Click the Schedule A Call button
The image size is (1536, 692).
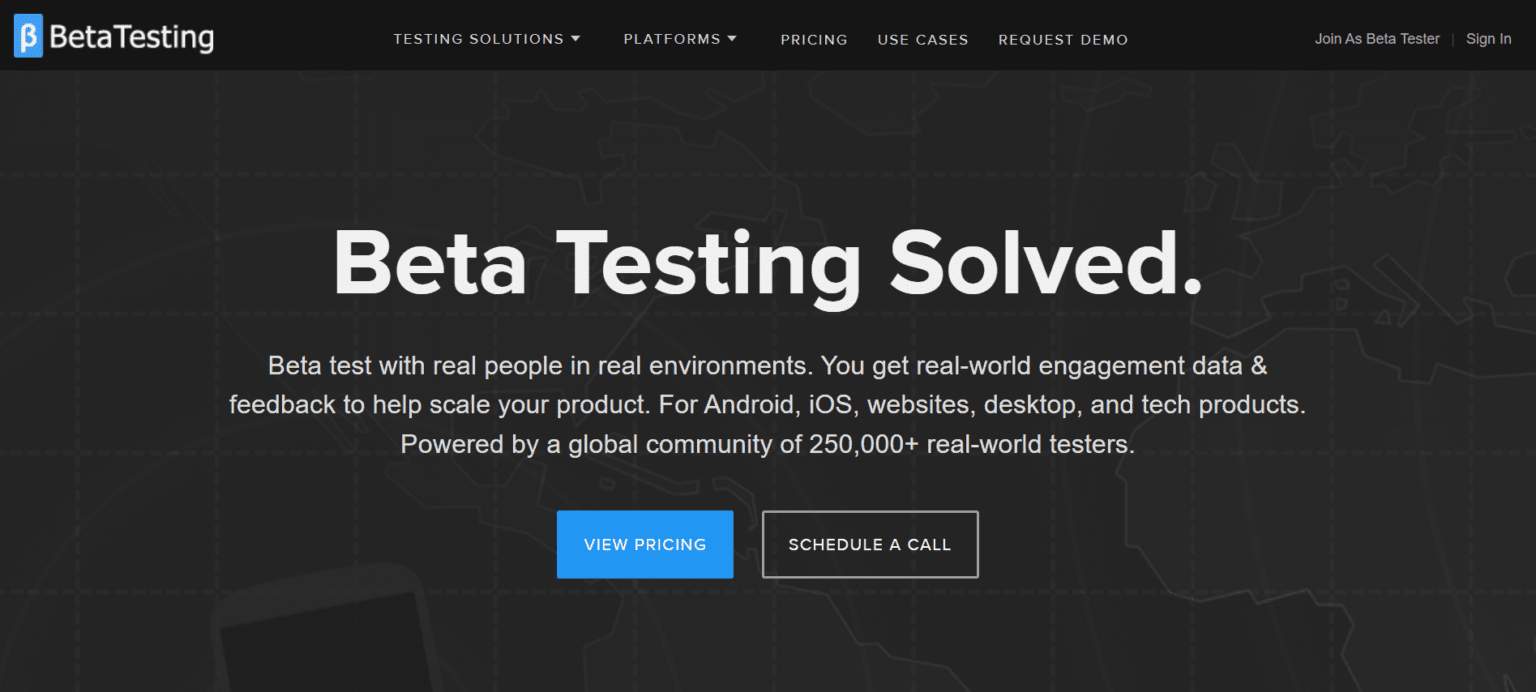point(869,544)
